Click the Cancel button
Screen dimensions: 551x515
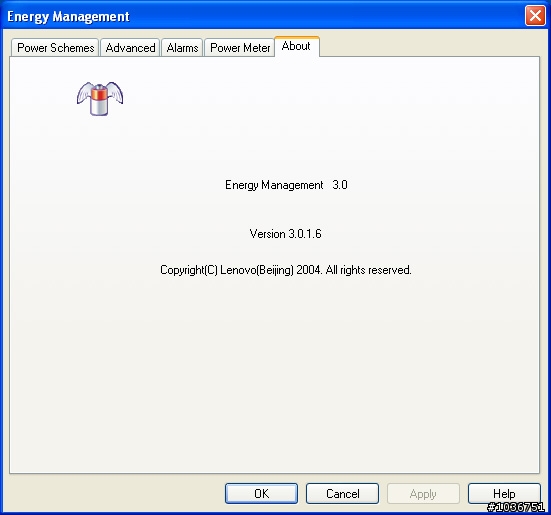pos(342,494)
